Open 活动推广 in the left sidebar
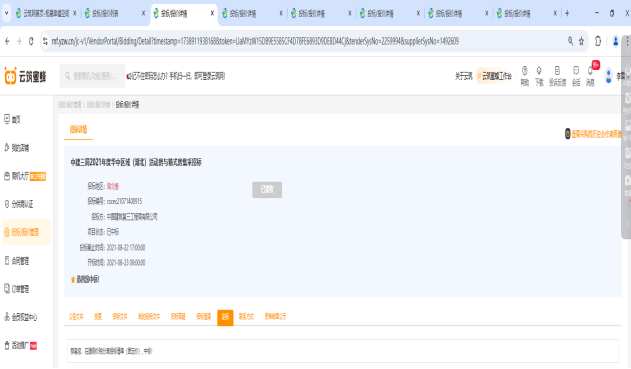This screenshot has height=369, width=631. point(21,345)
